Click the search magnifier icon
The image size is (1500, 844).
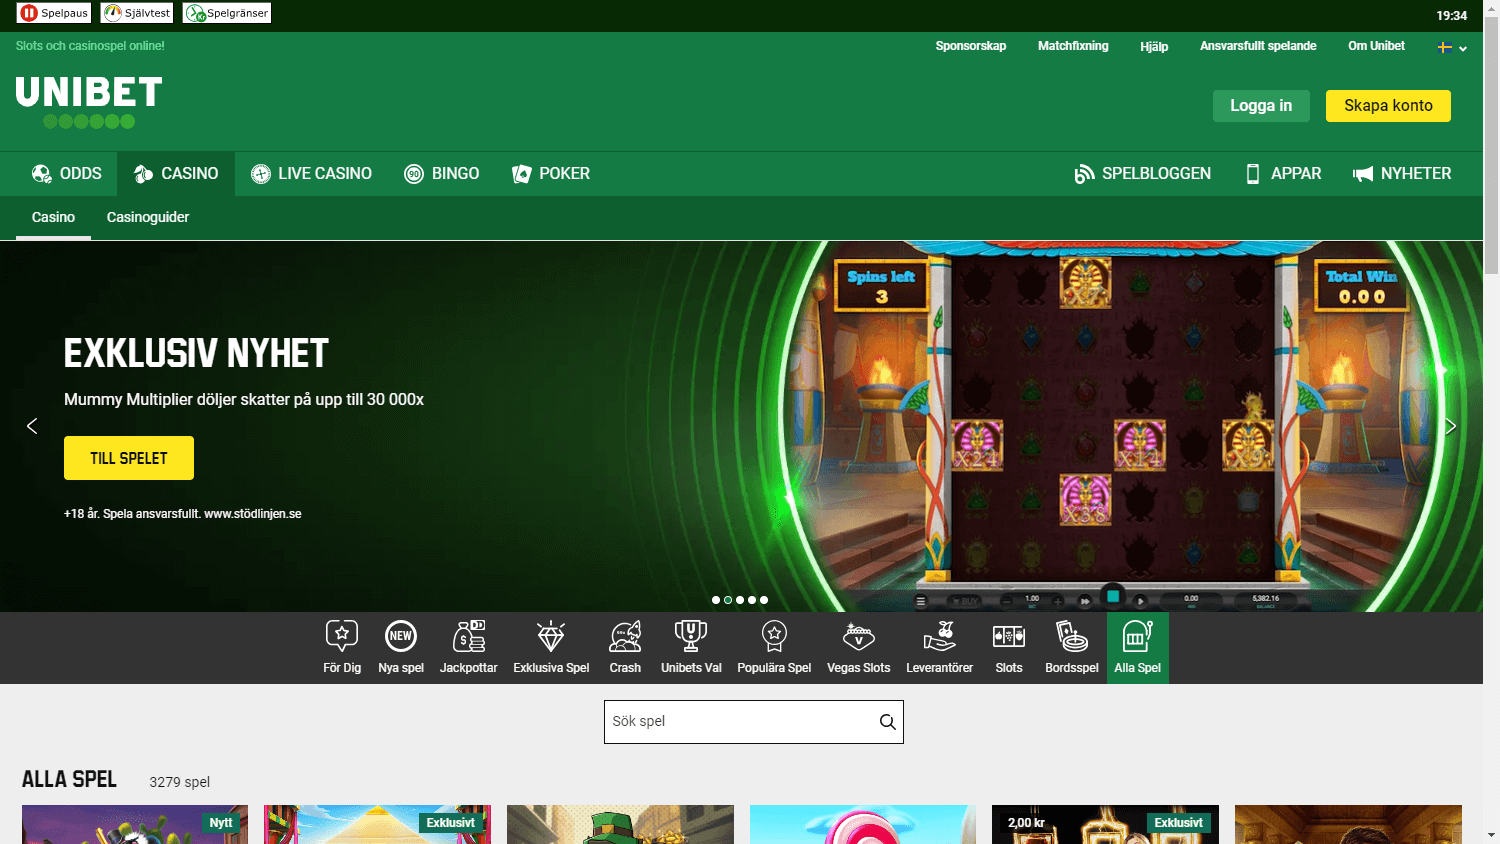point(887,722)
